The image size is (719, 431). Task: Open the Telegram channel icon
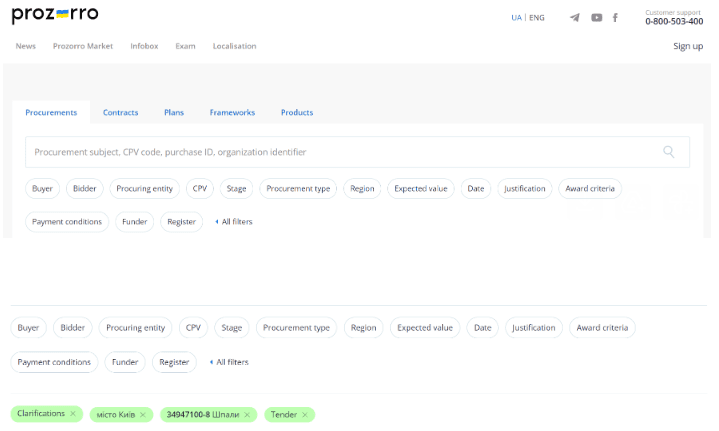(x=574, y=18)
